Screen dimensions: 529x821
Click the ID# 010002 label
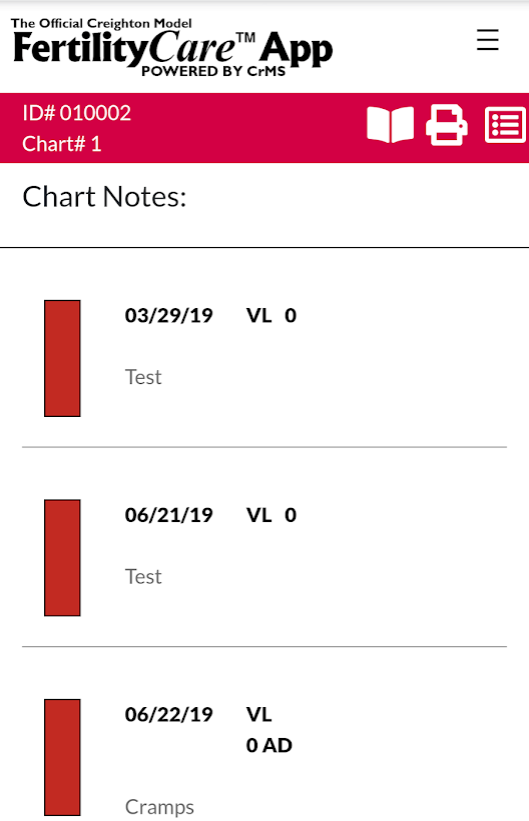(x=76, y=113)
